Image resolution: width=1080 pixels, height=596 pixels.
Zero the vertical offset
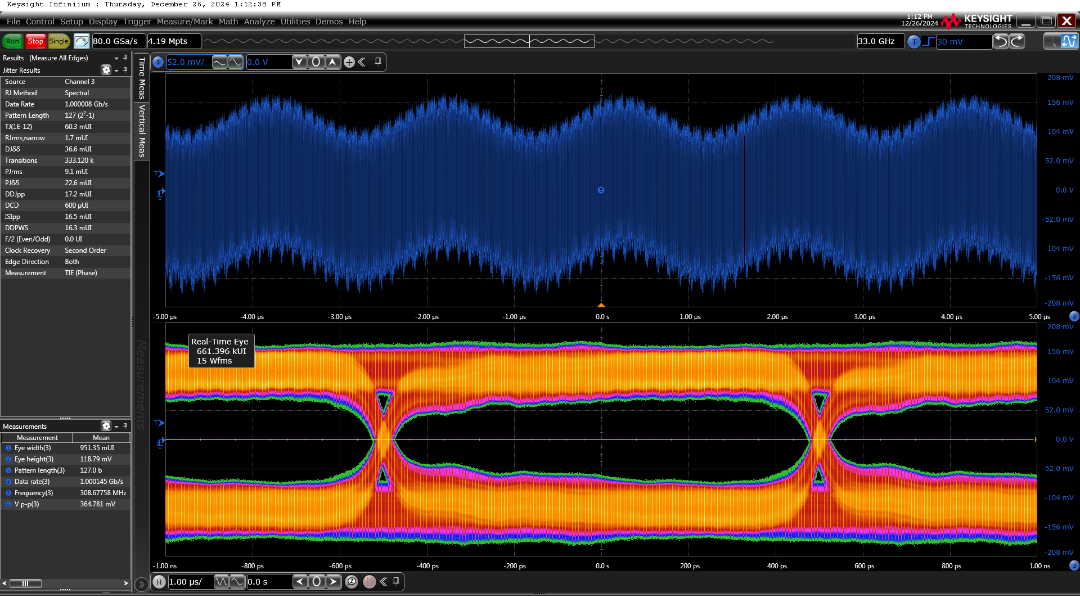[x=315, y=62]
